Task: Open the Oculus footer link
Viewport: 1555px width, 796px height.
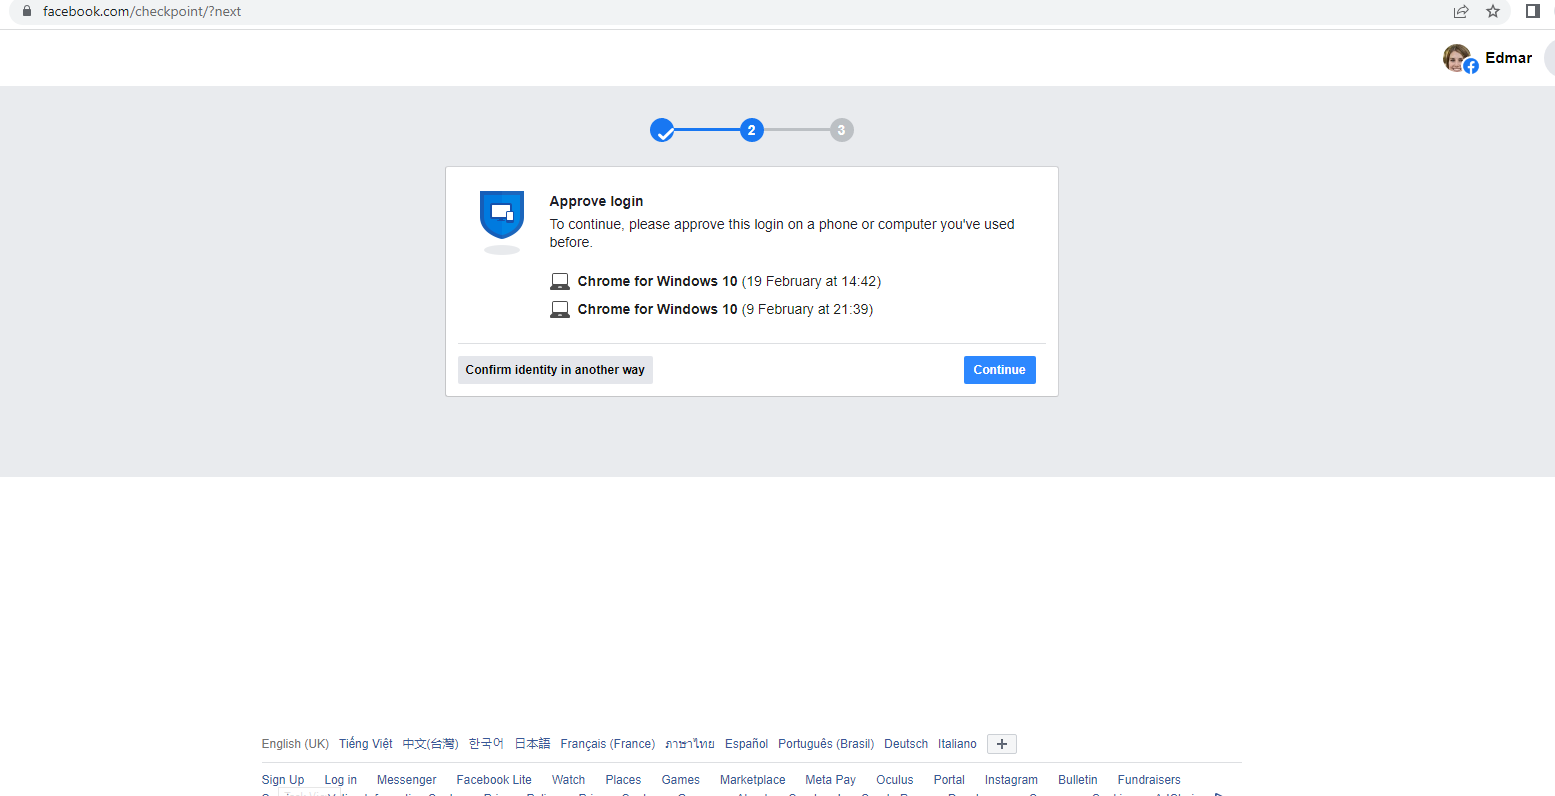Action: tap(895, 780)
